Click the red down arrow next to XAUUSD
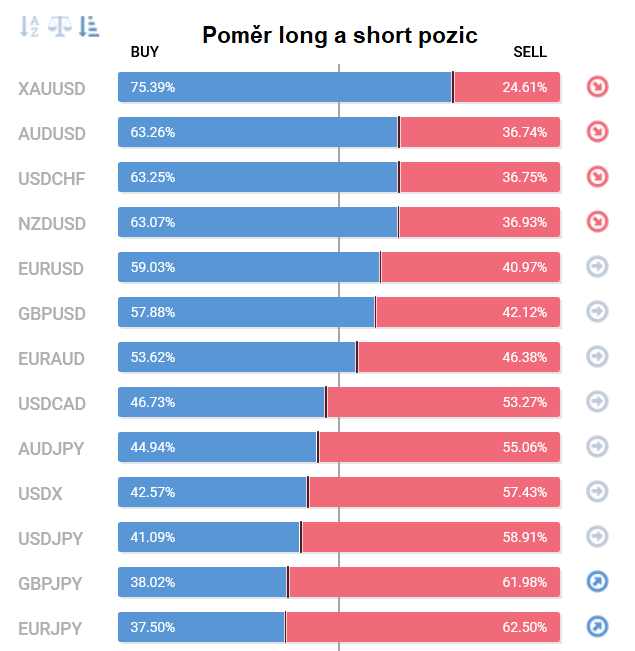Image resolution: width=635 pixels, height=651 pixels. pyautogui.click(x=597, y=87)
